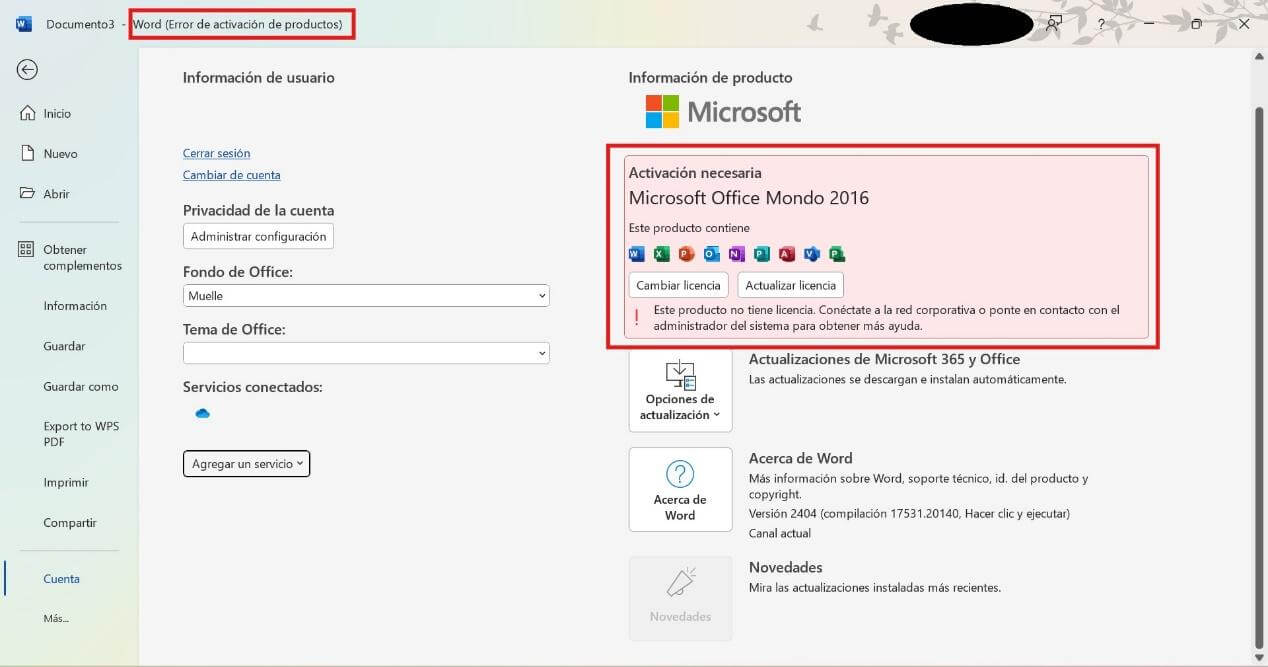The image size is (1268, 667).
Task: Select the Access icon under this product
Action: tap(786, 254)
